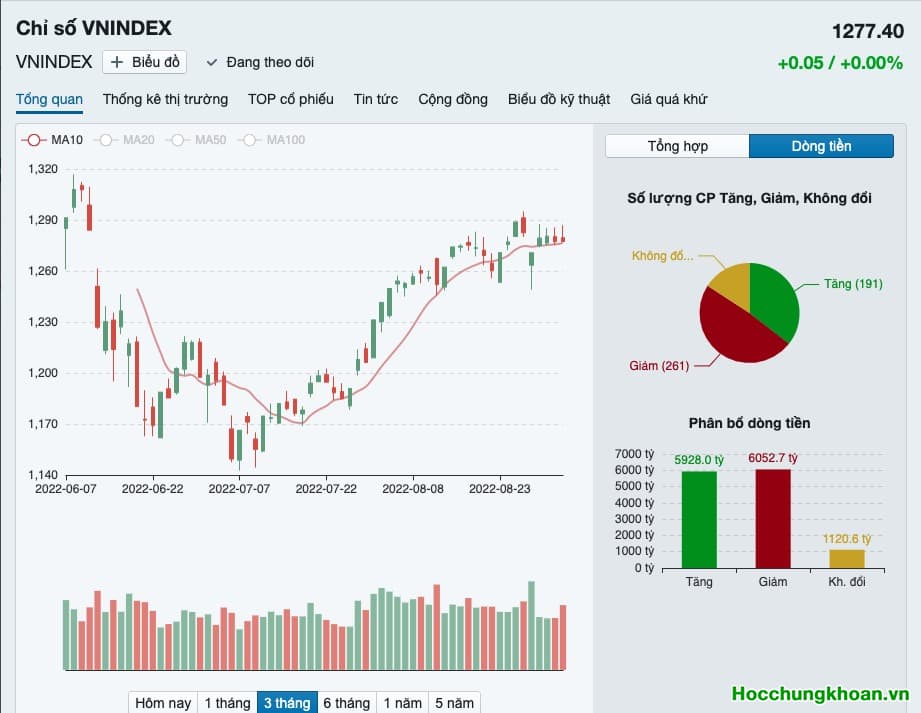
Task: View the Giá quá khứ tab
Action: tap(668, 99)
